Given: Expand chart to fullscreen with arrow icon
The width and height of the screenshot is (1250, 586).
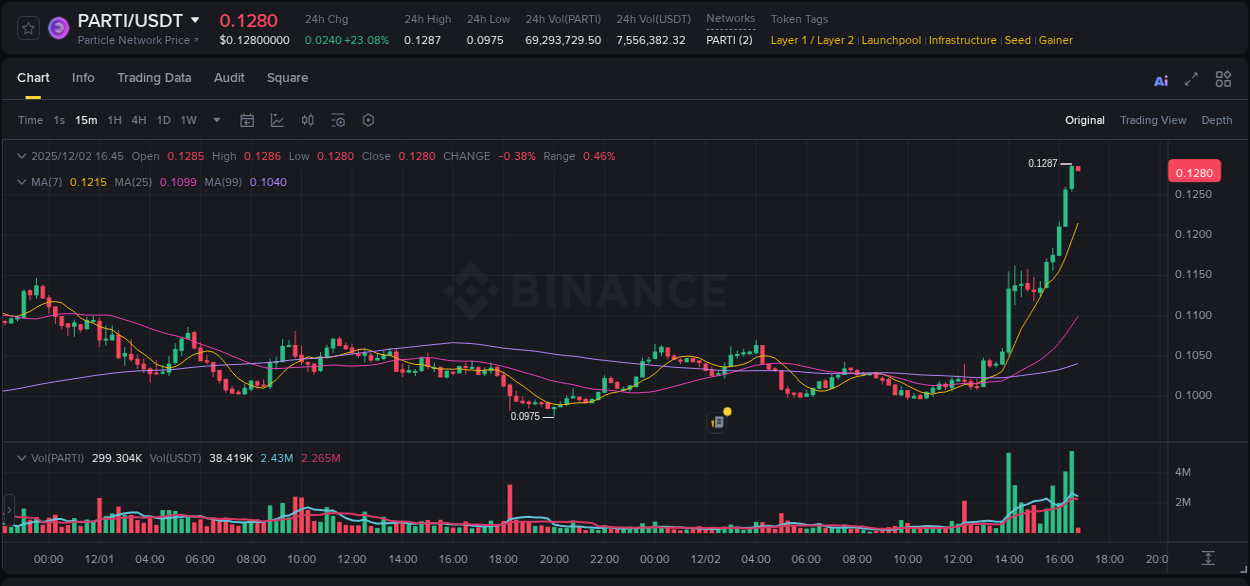Looking at the screenshot, I should pos(1191,78).
